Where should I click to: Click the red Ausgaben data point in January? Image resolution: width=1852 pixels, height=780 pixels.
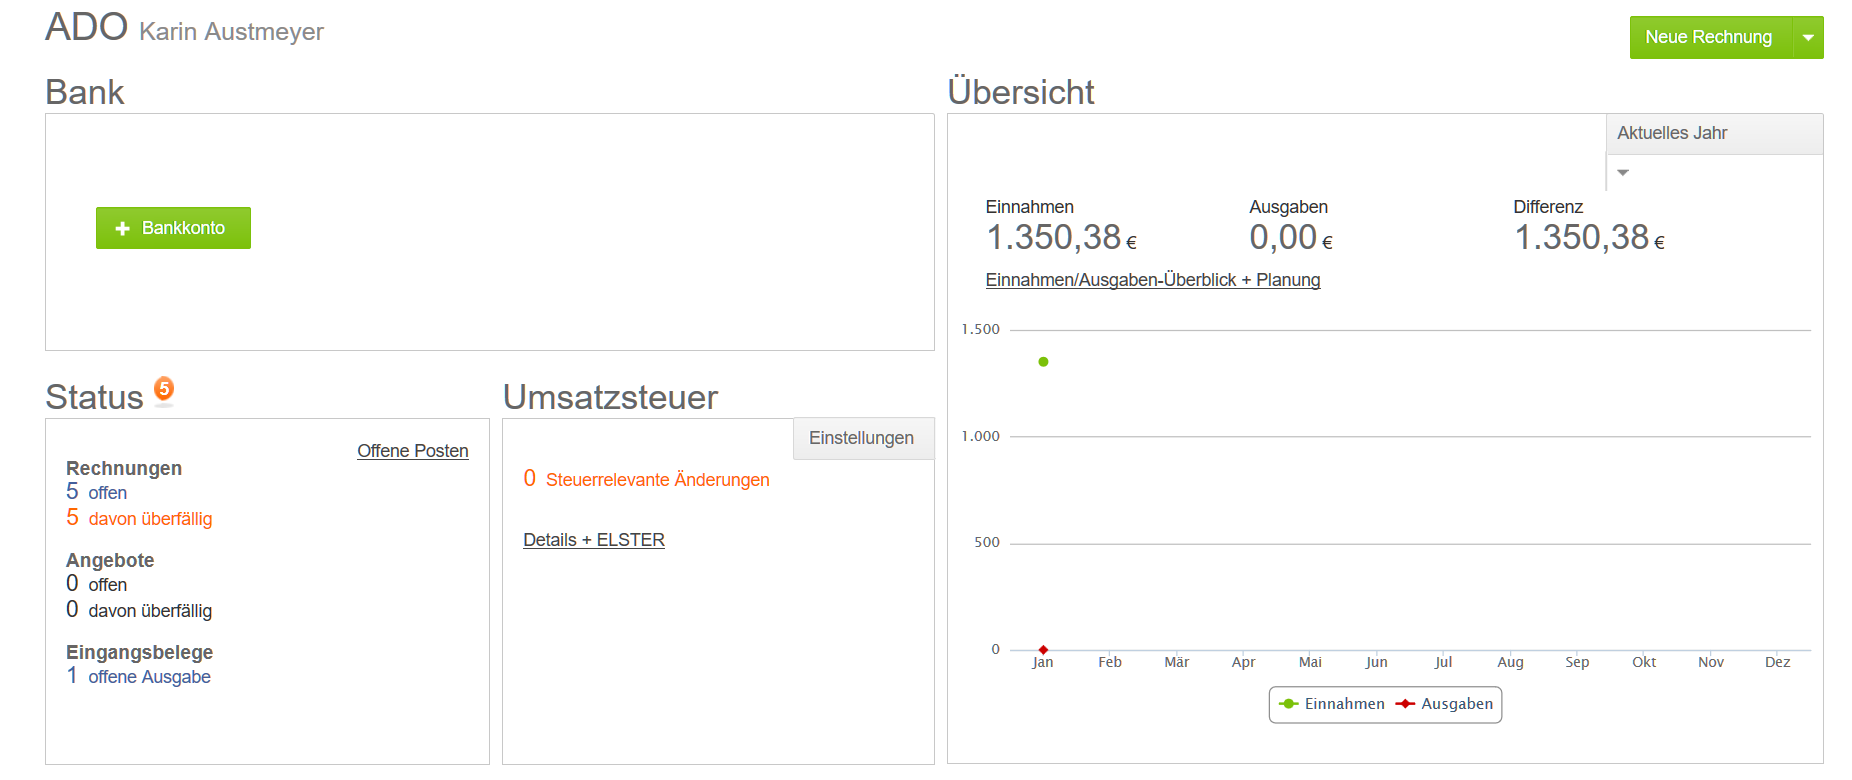[1043, 650]
